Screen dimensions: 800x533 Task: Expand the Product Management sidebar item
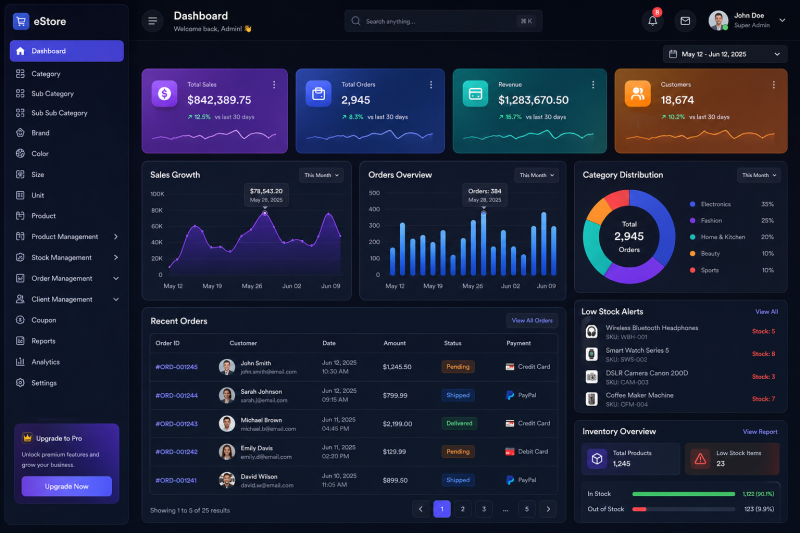click(x=67, y=237)
